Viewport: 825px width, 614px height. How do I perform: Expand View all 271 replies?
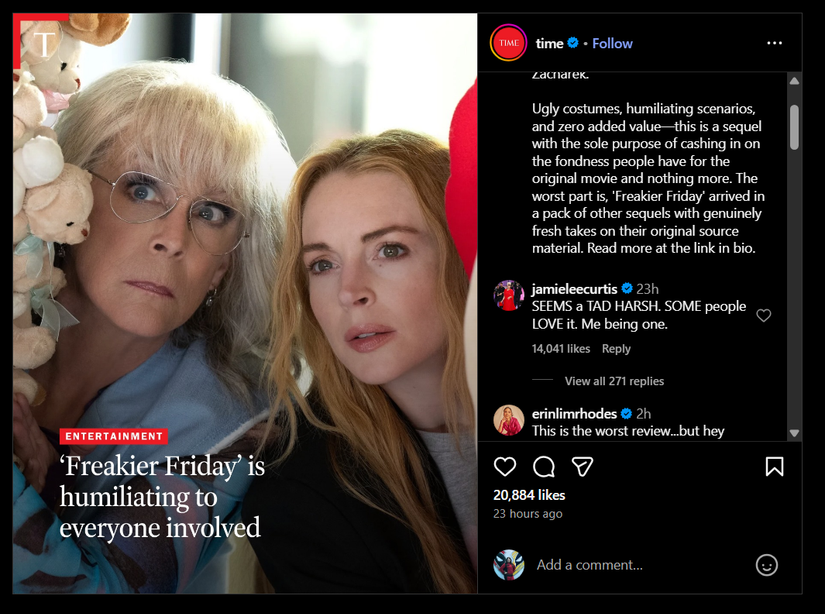coord(614,381)
